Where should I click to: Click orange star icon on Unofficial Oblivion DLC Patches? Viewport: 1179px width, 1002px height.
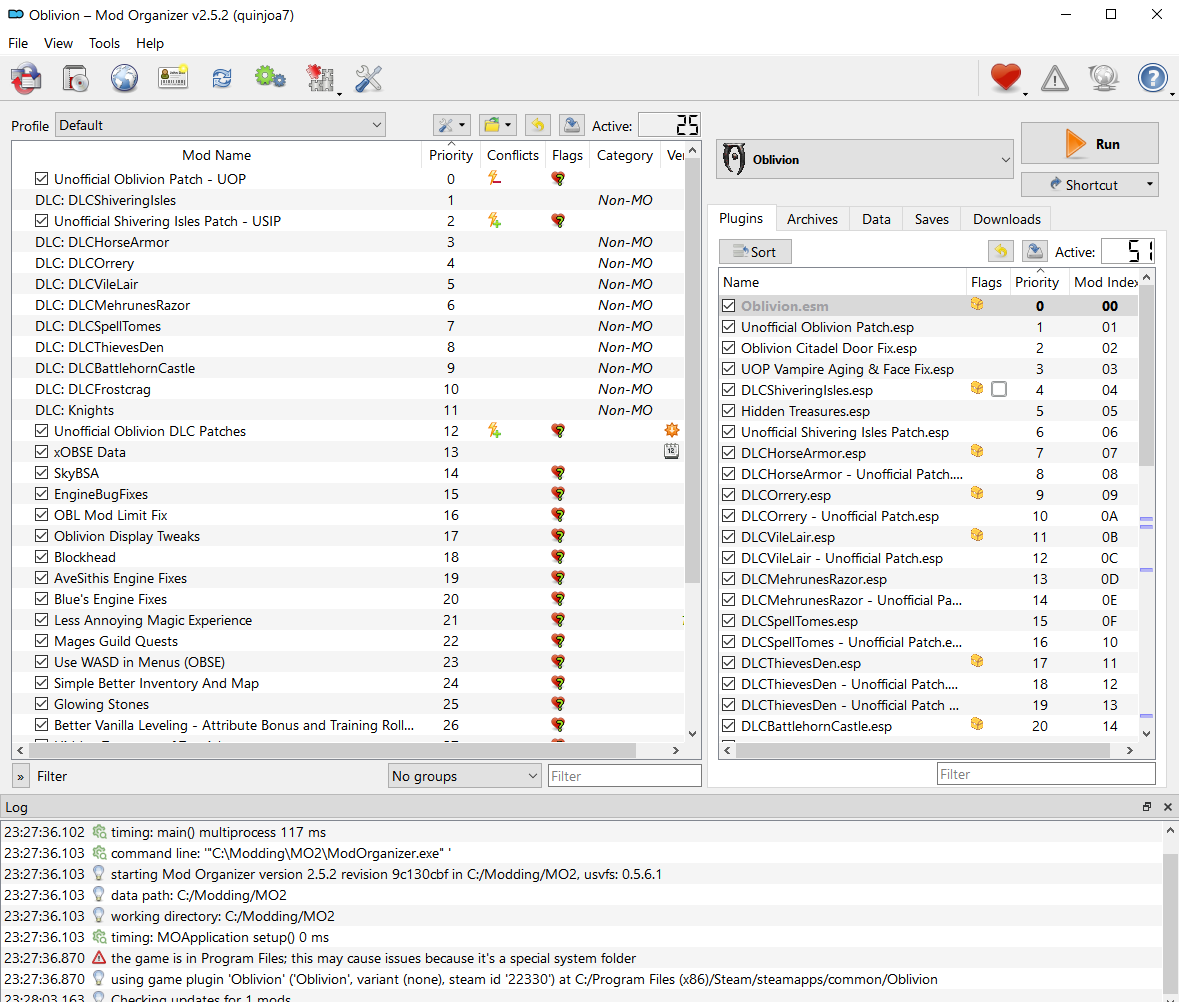click(671, 430)
